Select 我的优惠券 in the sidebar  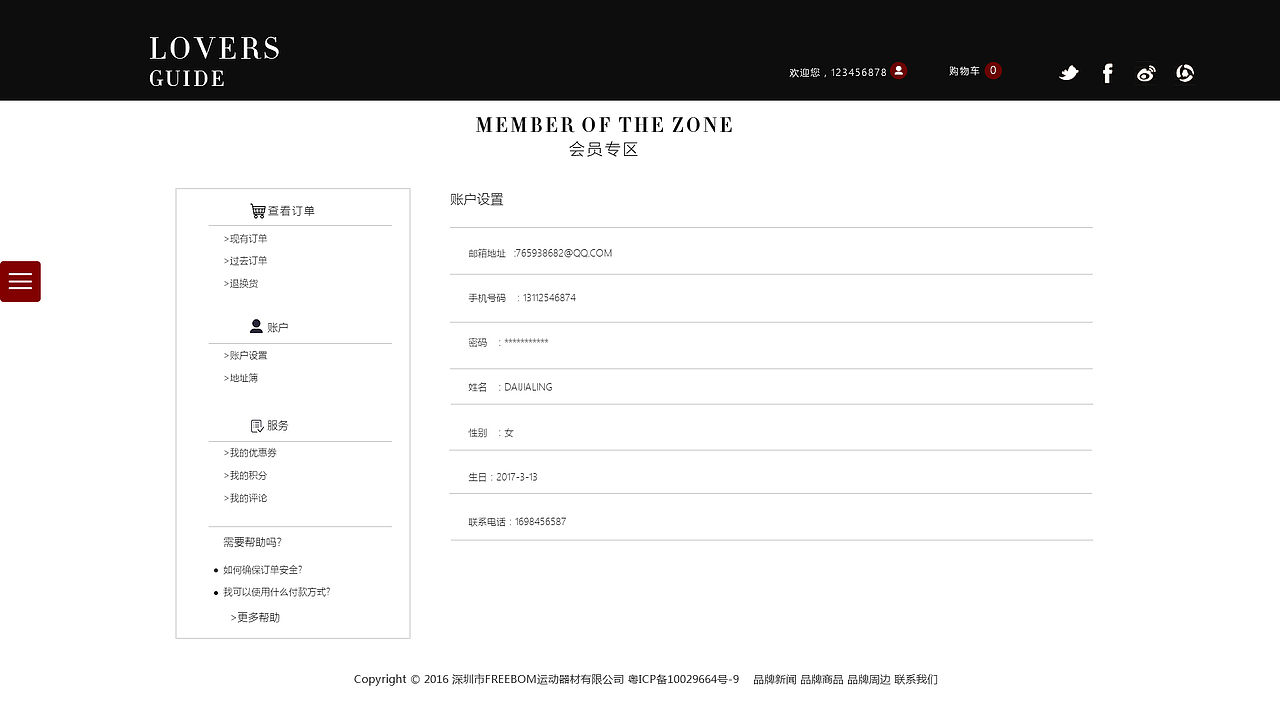pyautogui.click(x=250, y=453)
